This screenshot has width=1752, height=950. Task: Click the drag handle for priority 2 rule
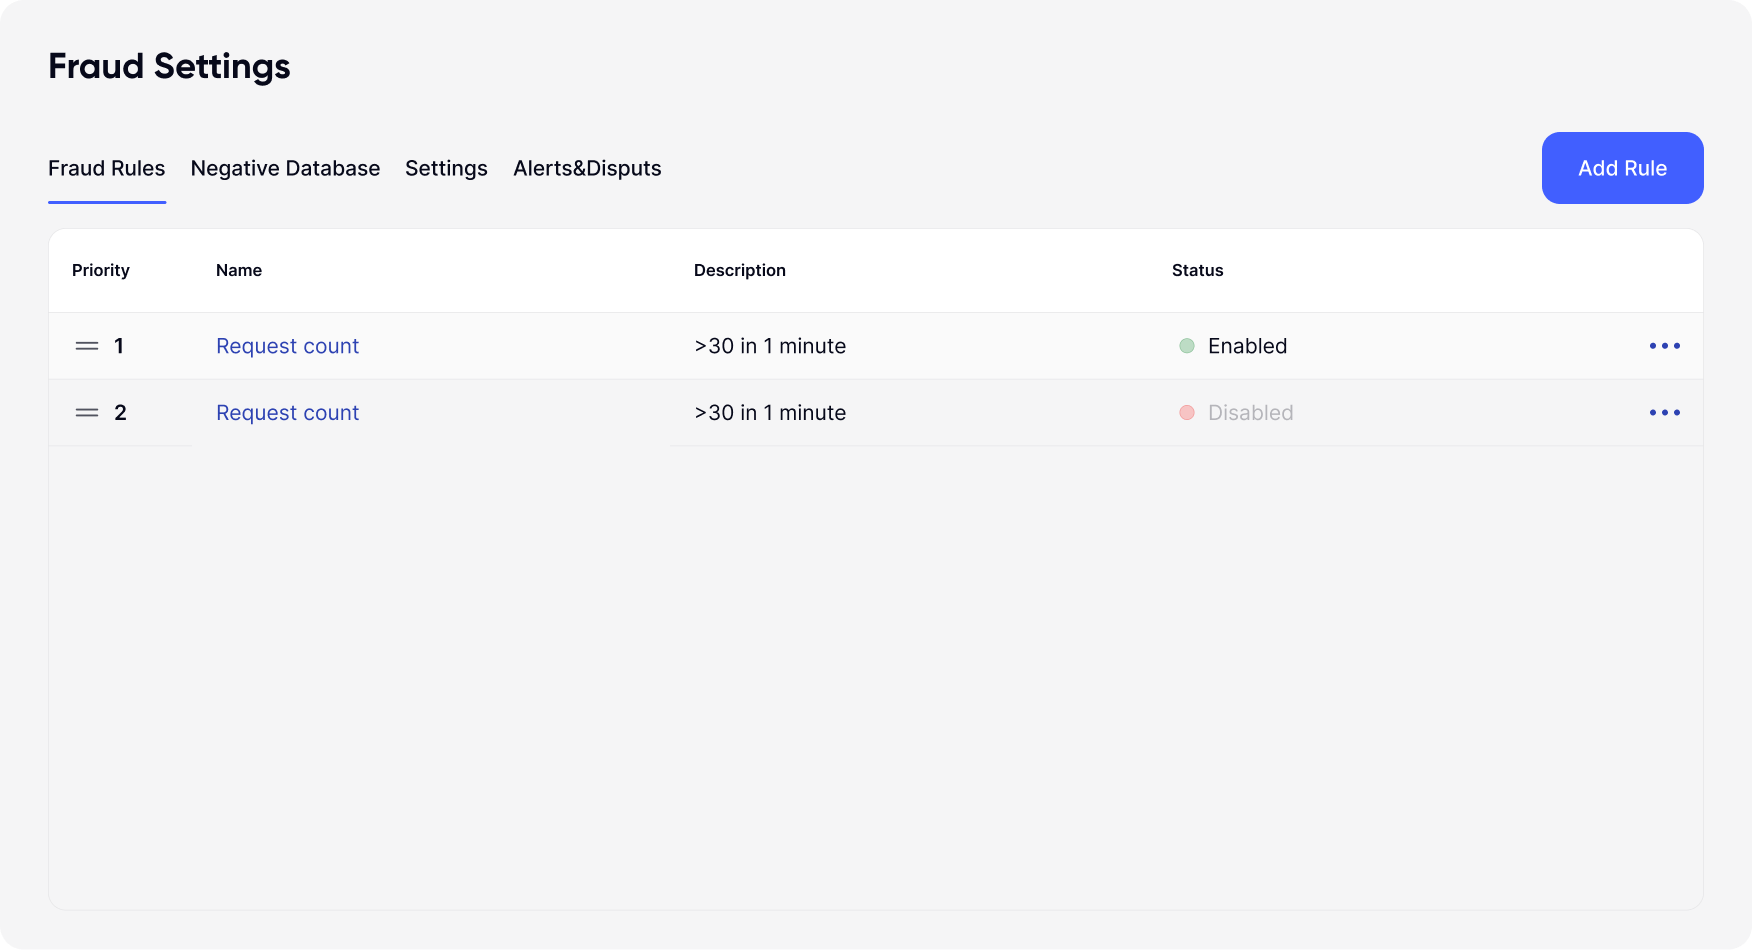click(x=87, y=413)
